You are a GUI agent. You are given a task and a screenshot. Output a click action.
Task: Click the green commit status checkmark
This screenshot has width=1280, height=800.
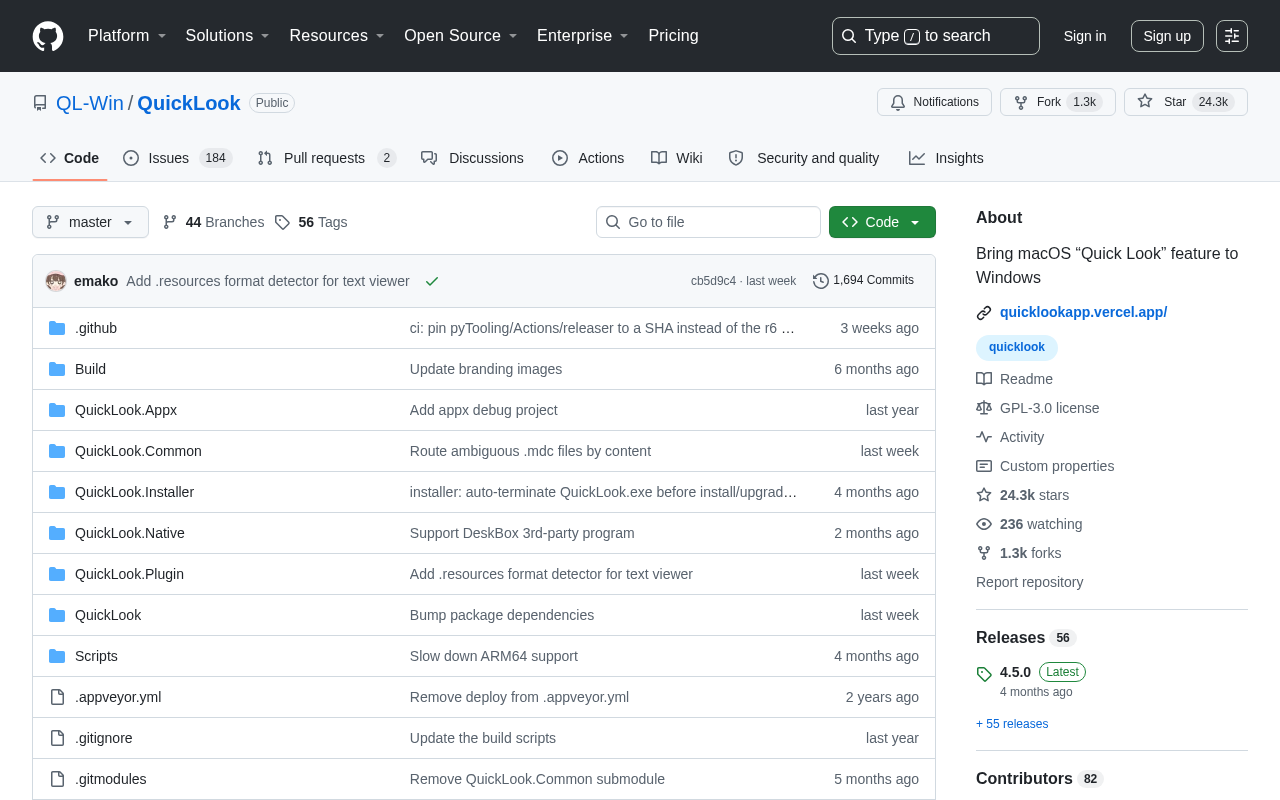coord(432,281)
